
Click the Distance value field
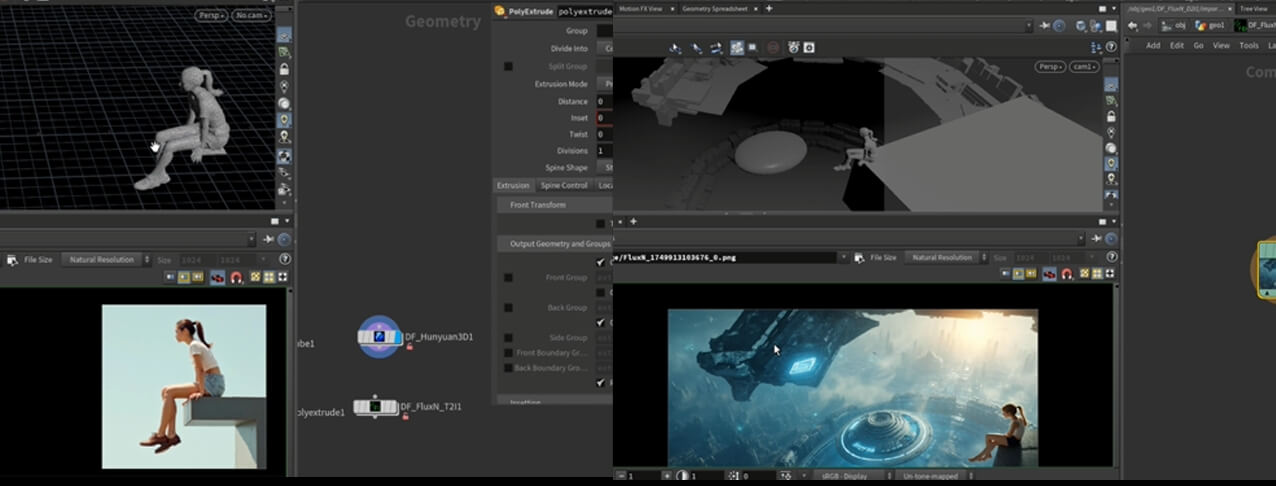point(605,101)
